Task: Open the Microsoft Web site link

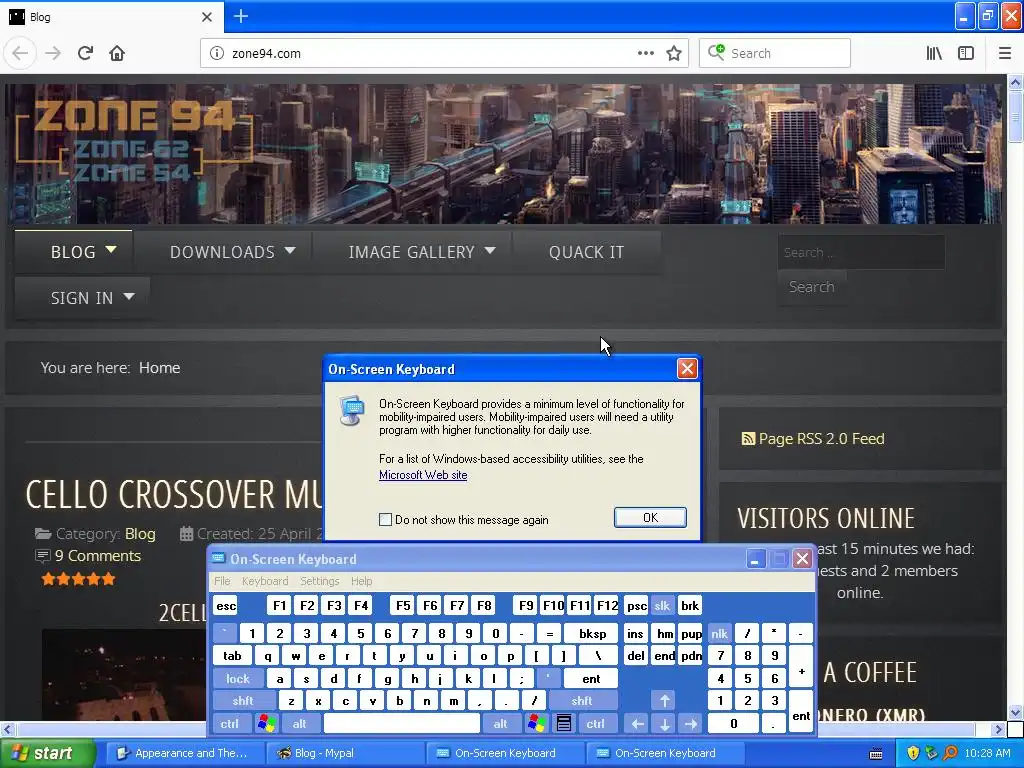Action: coord(423,475)
